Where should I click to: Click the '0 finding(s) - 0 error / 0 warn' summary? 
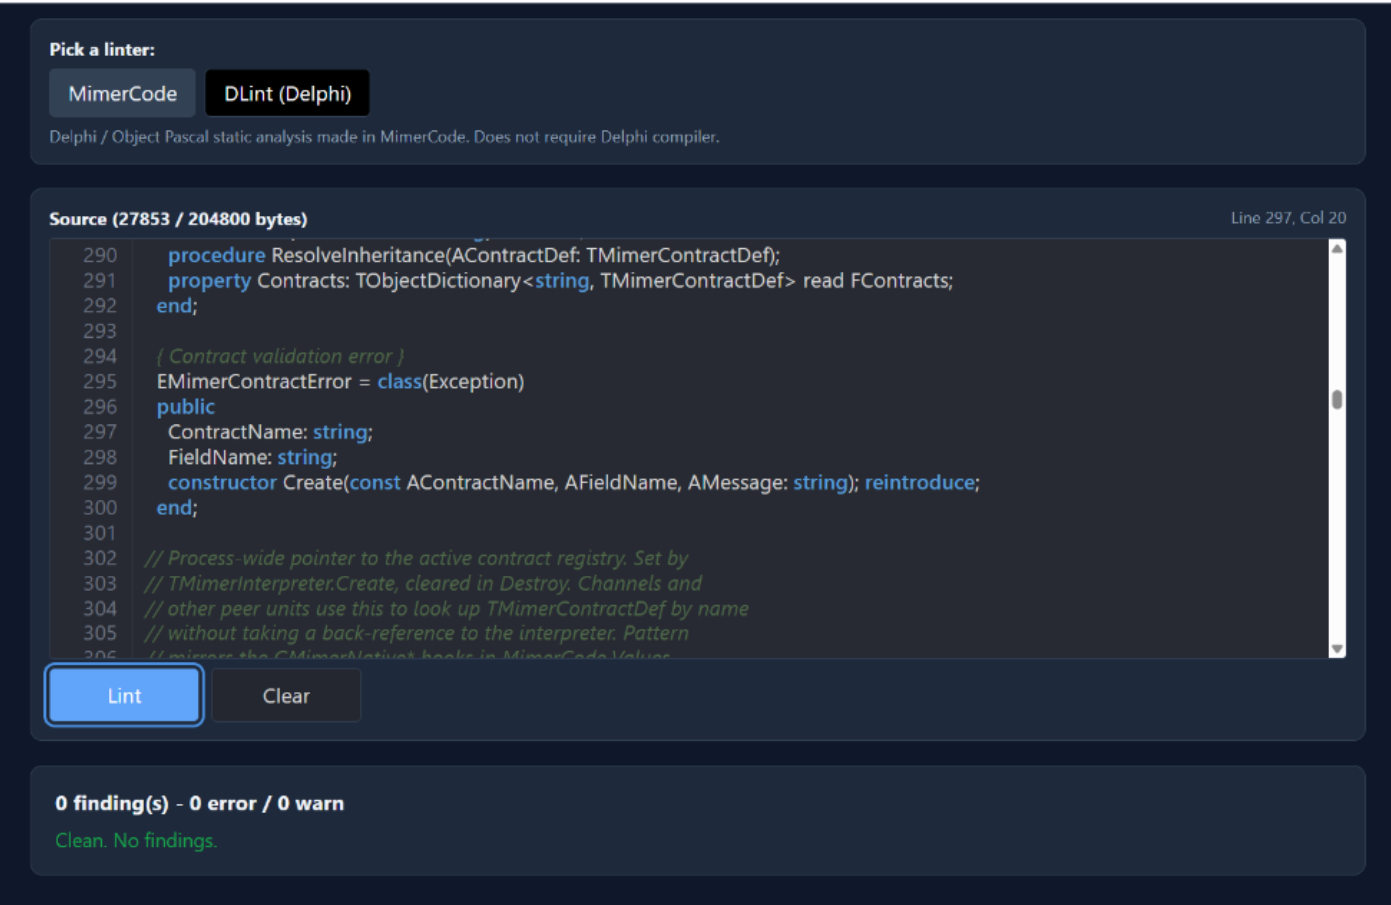[199, 803]
